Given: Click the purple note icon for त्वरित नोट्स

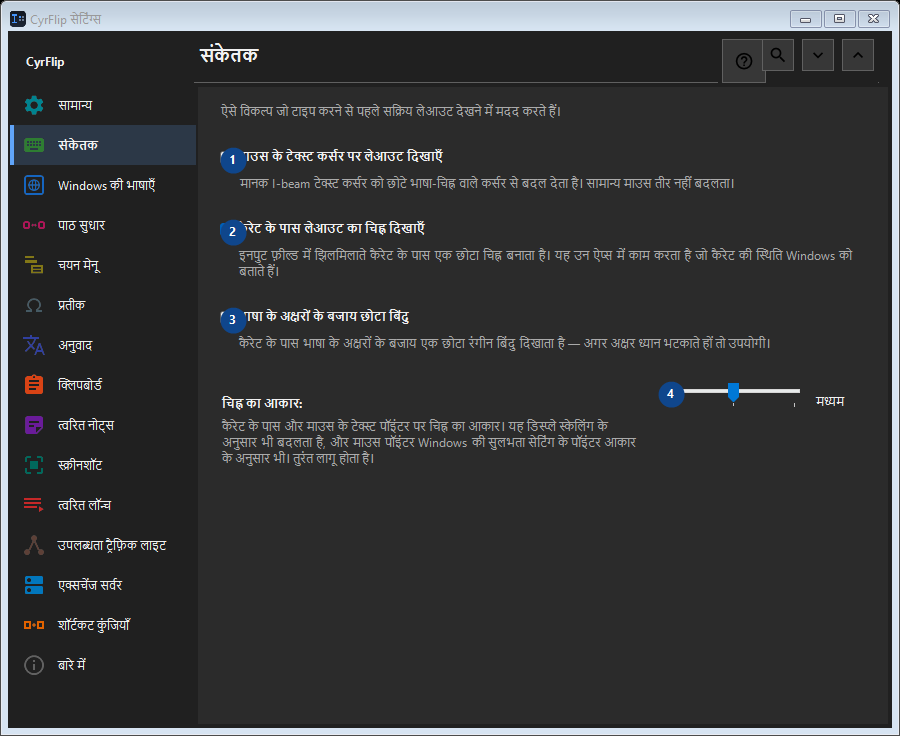Looking at the screenshot, I should [34, 425].
